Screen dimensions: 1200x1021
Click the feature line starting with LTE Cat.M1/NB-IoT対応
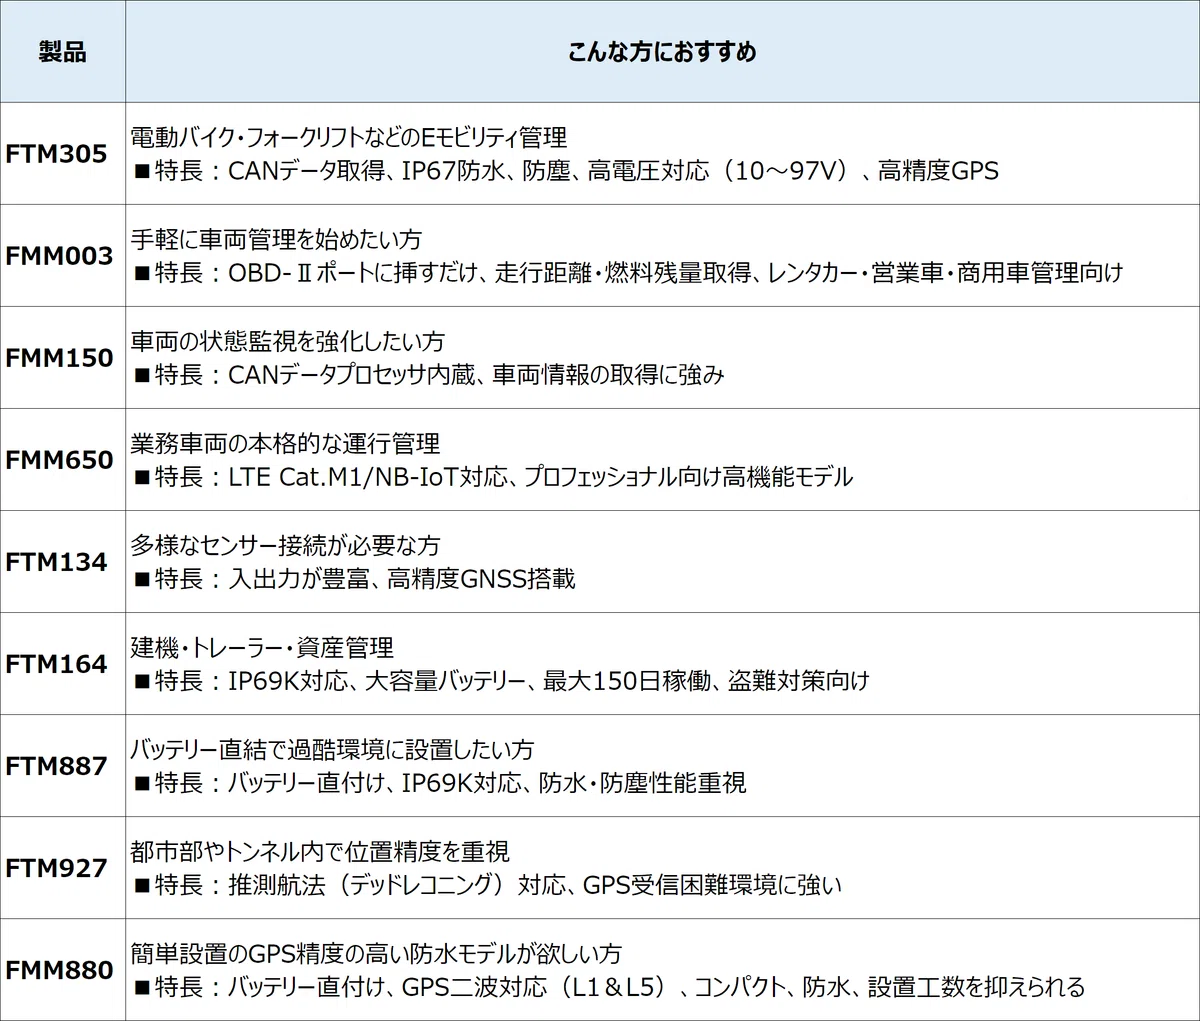coord(493,477)
